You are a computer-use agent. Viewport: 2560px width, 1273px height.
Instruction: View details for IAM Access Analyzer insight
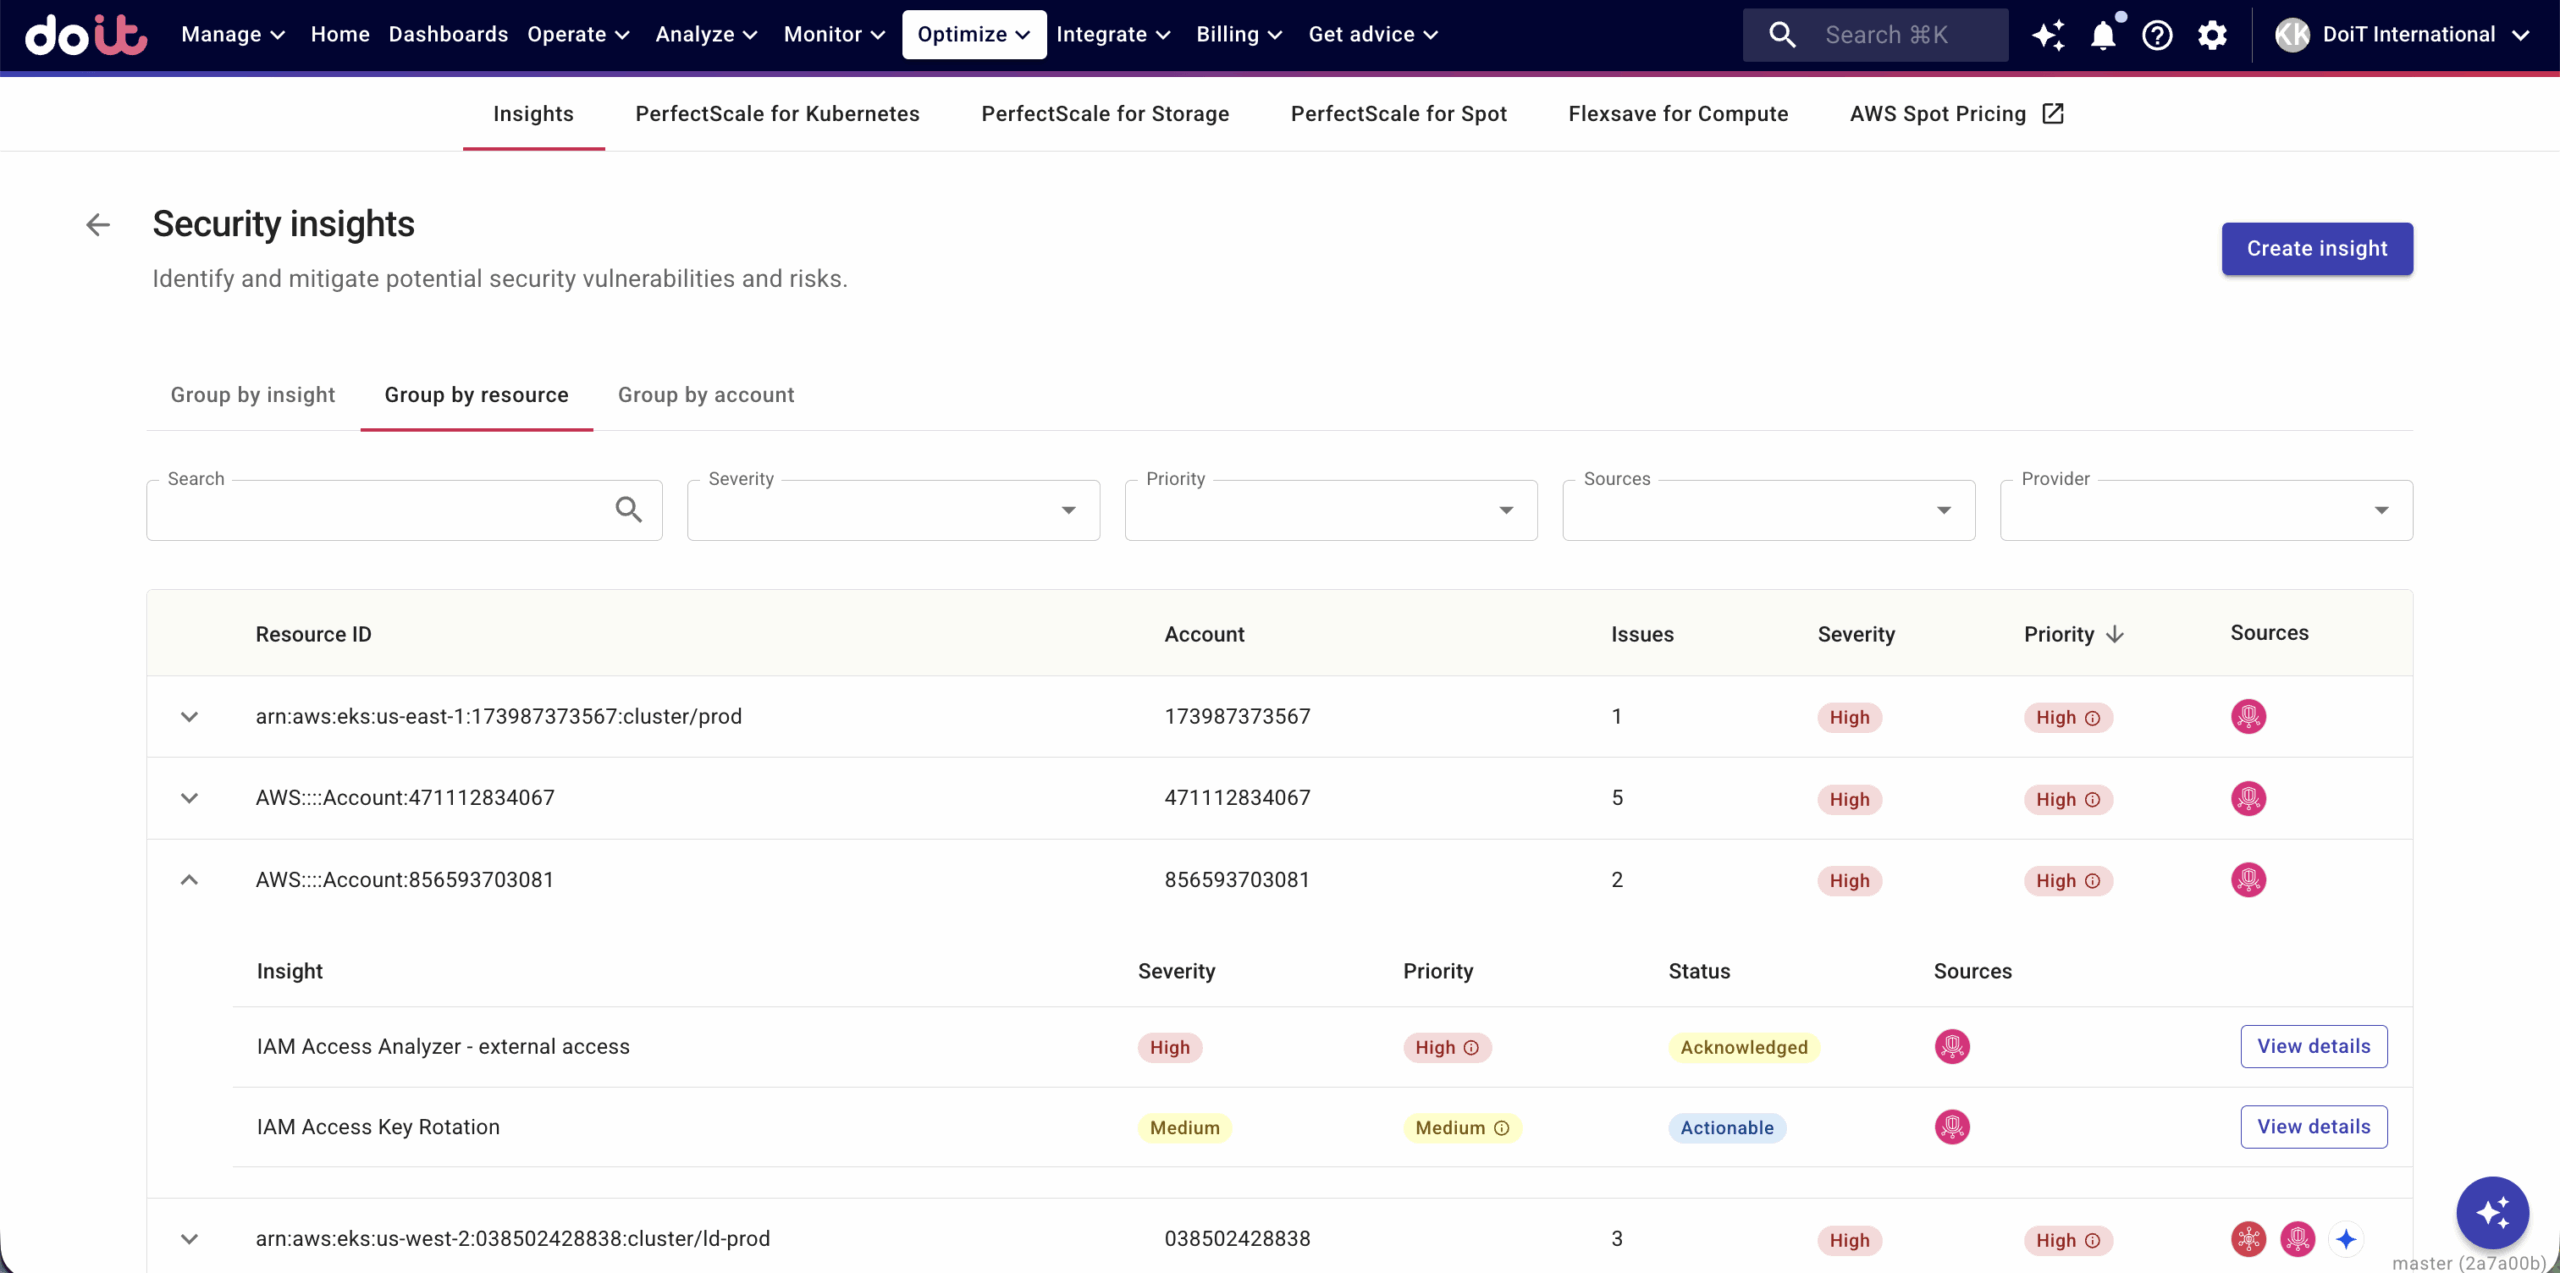click(x=2313, y=1046)
